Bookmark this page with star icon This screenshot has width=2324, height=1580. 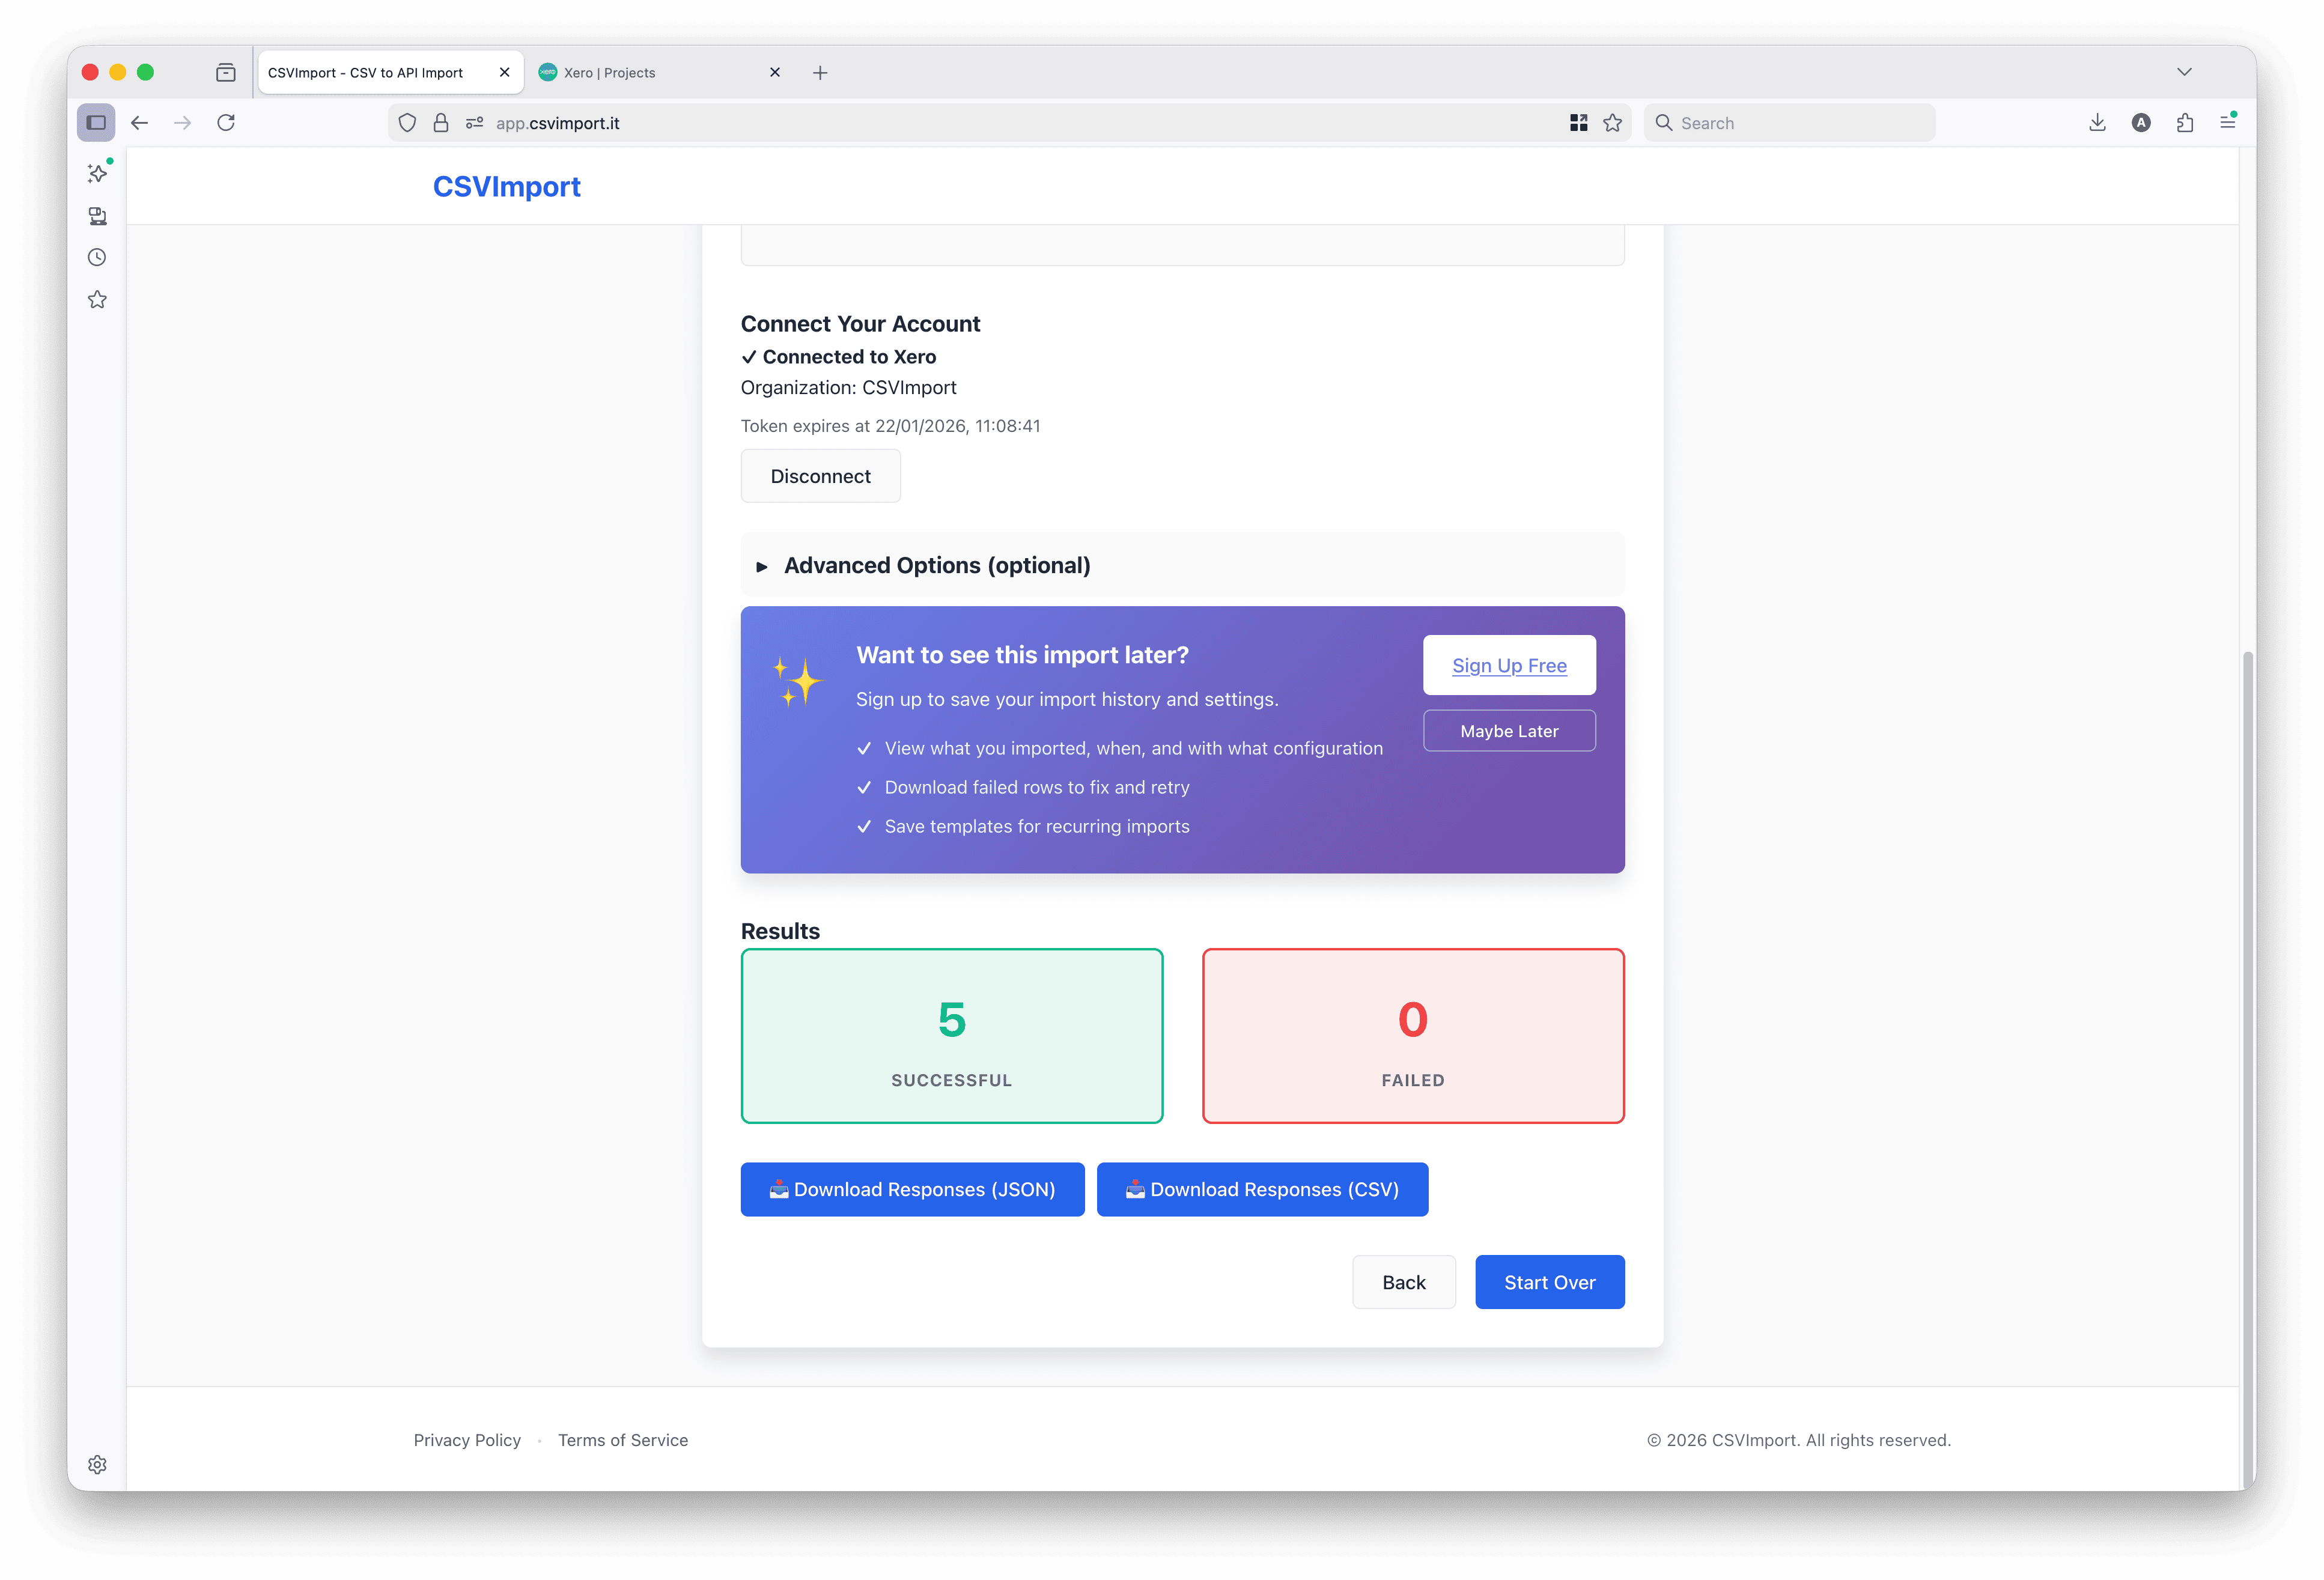tap(1612, 123)
